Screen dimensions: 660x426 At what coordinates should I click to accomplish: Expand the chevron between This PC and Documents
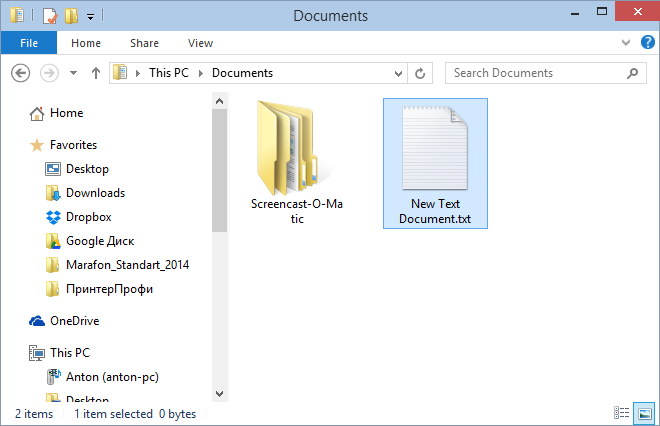tap(201, 73)
